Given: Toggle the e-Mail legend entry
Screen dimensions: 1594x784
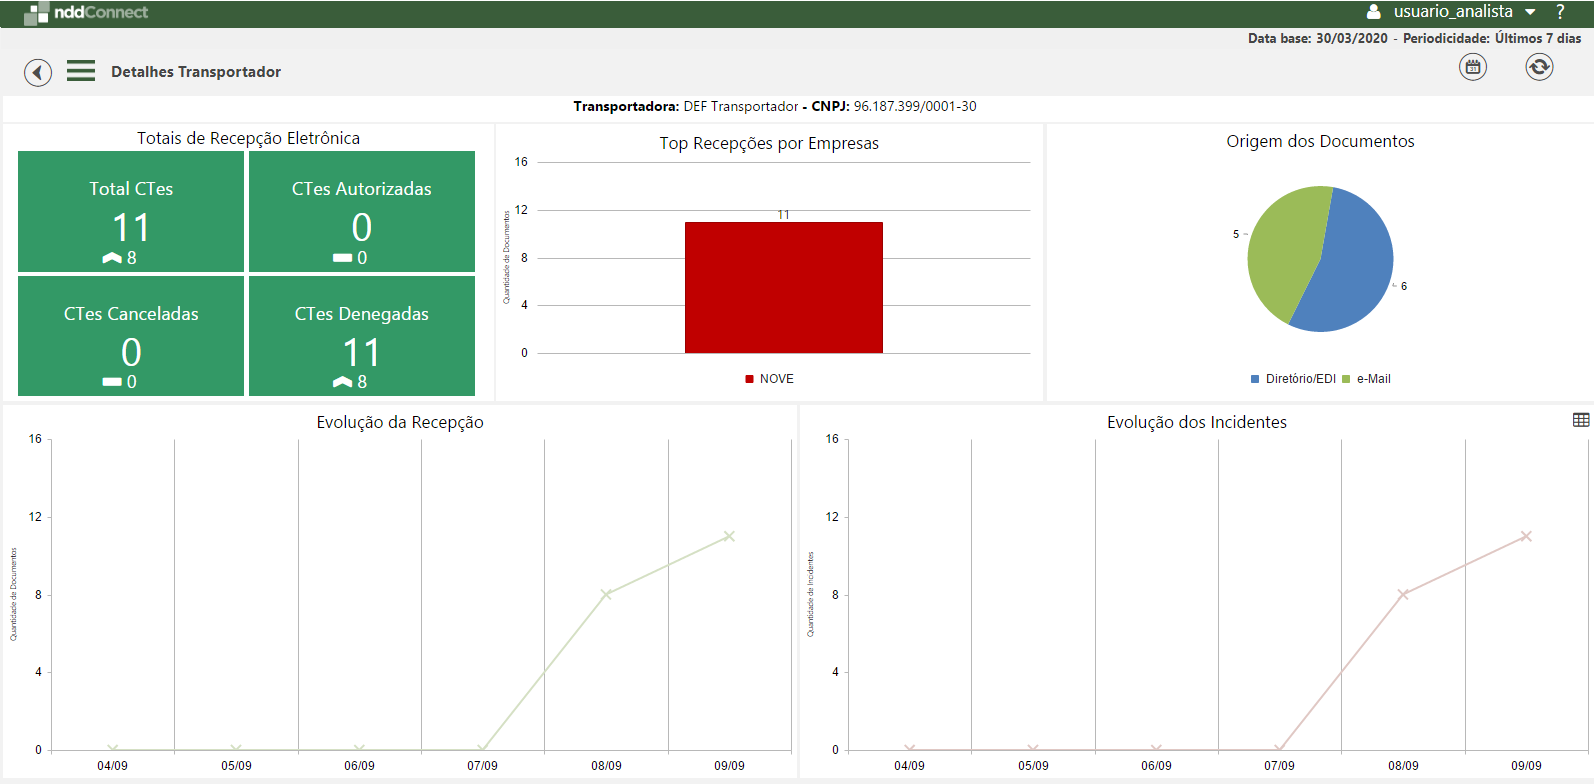Looking at the screenshot, I should pos(1367,379).
